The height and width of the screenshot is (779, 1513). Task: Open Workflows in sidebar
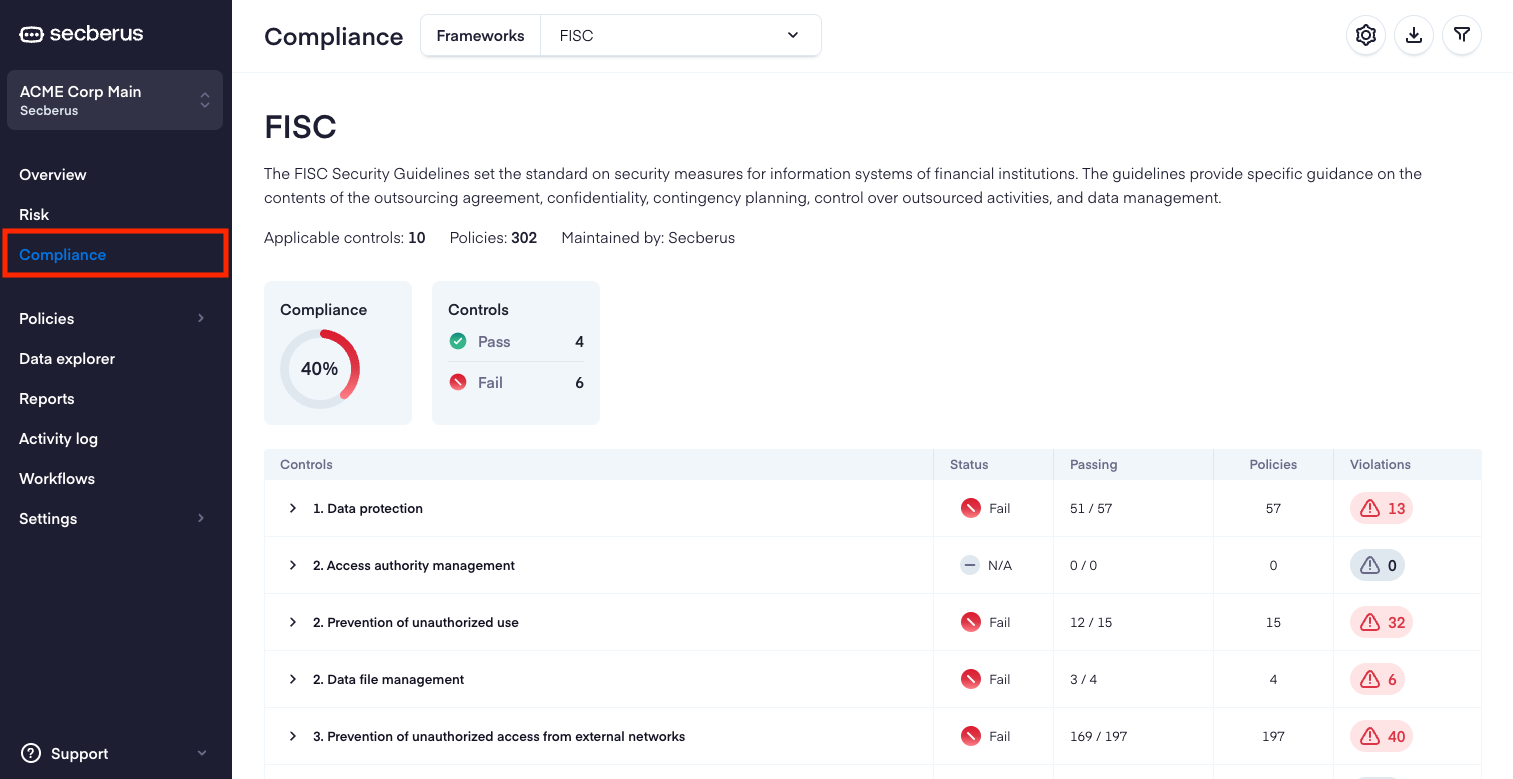click(57, 478)
